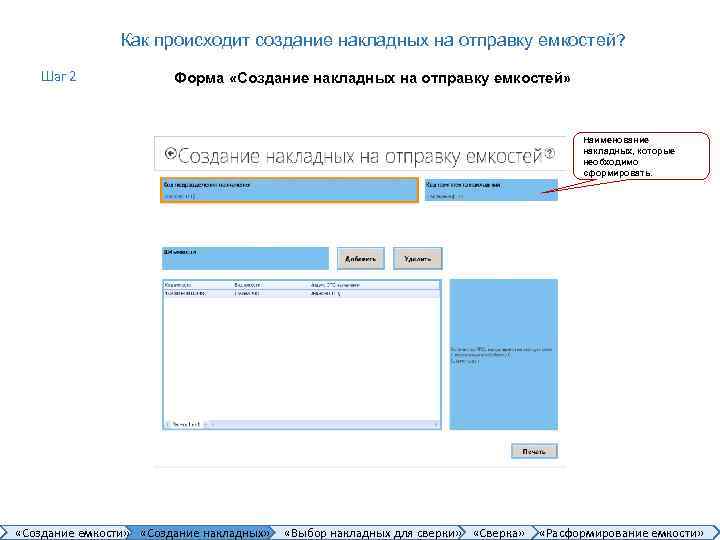Click the Добавить button
The width and height of the screenshot is (720, 540).
[360, 259]
